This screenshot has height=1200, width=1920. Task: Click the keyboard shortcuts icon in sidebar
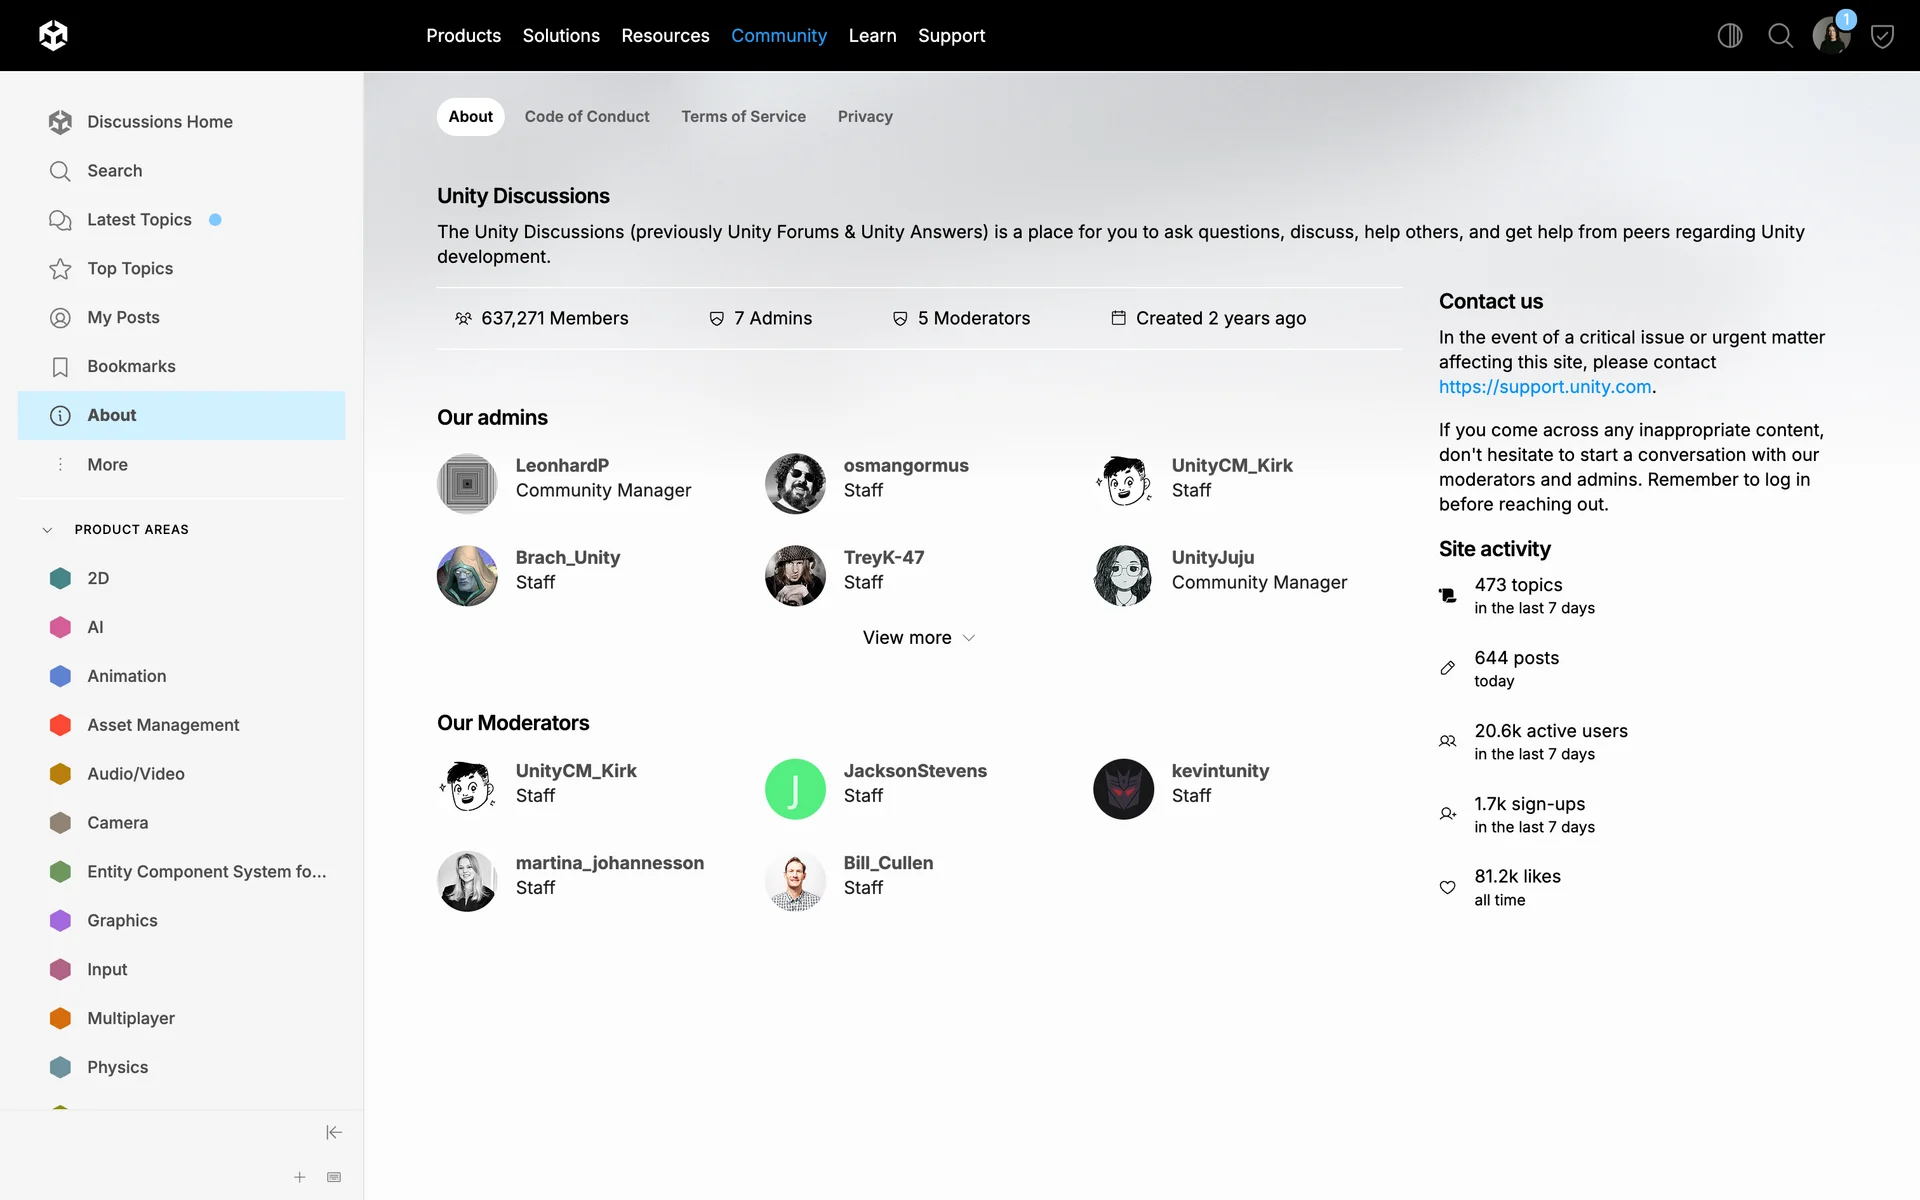(x=334, y=1177)
